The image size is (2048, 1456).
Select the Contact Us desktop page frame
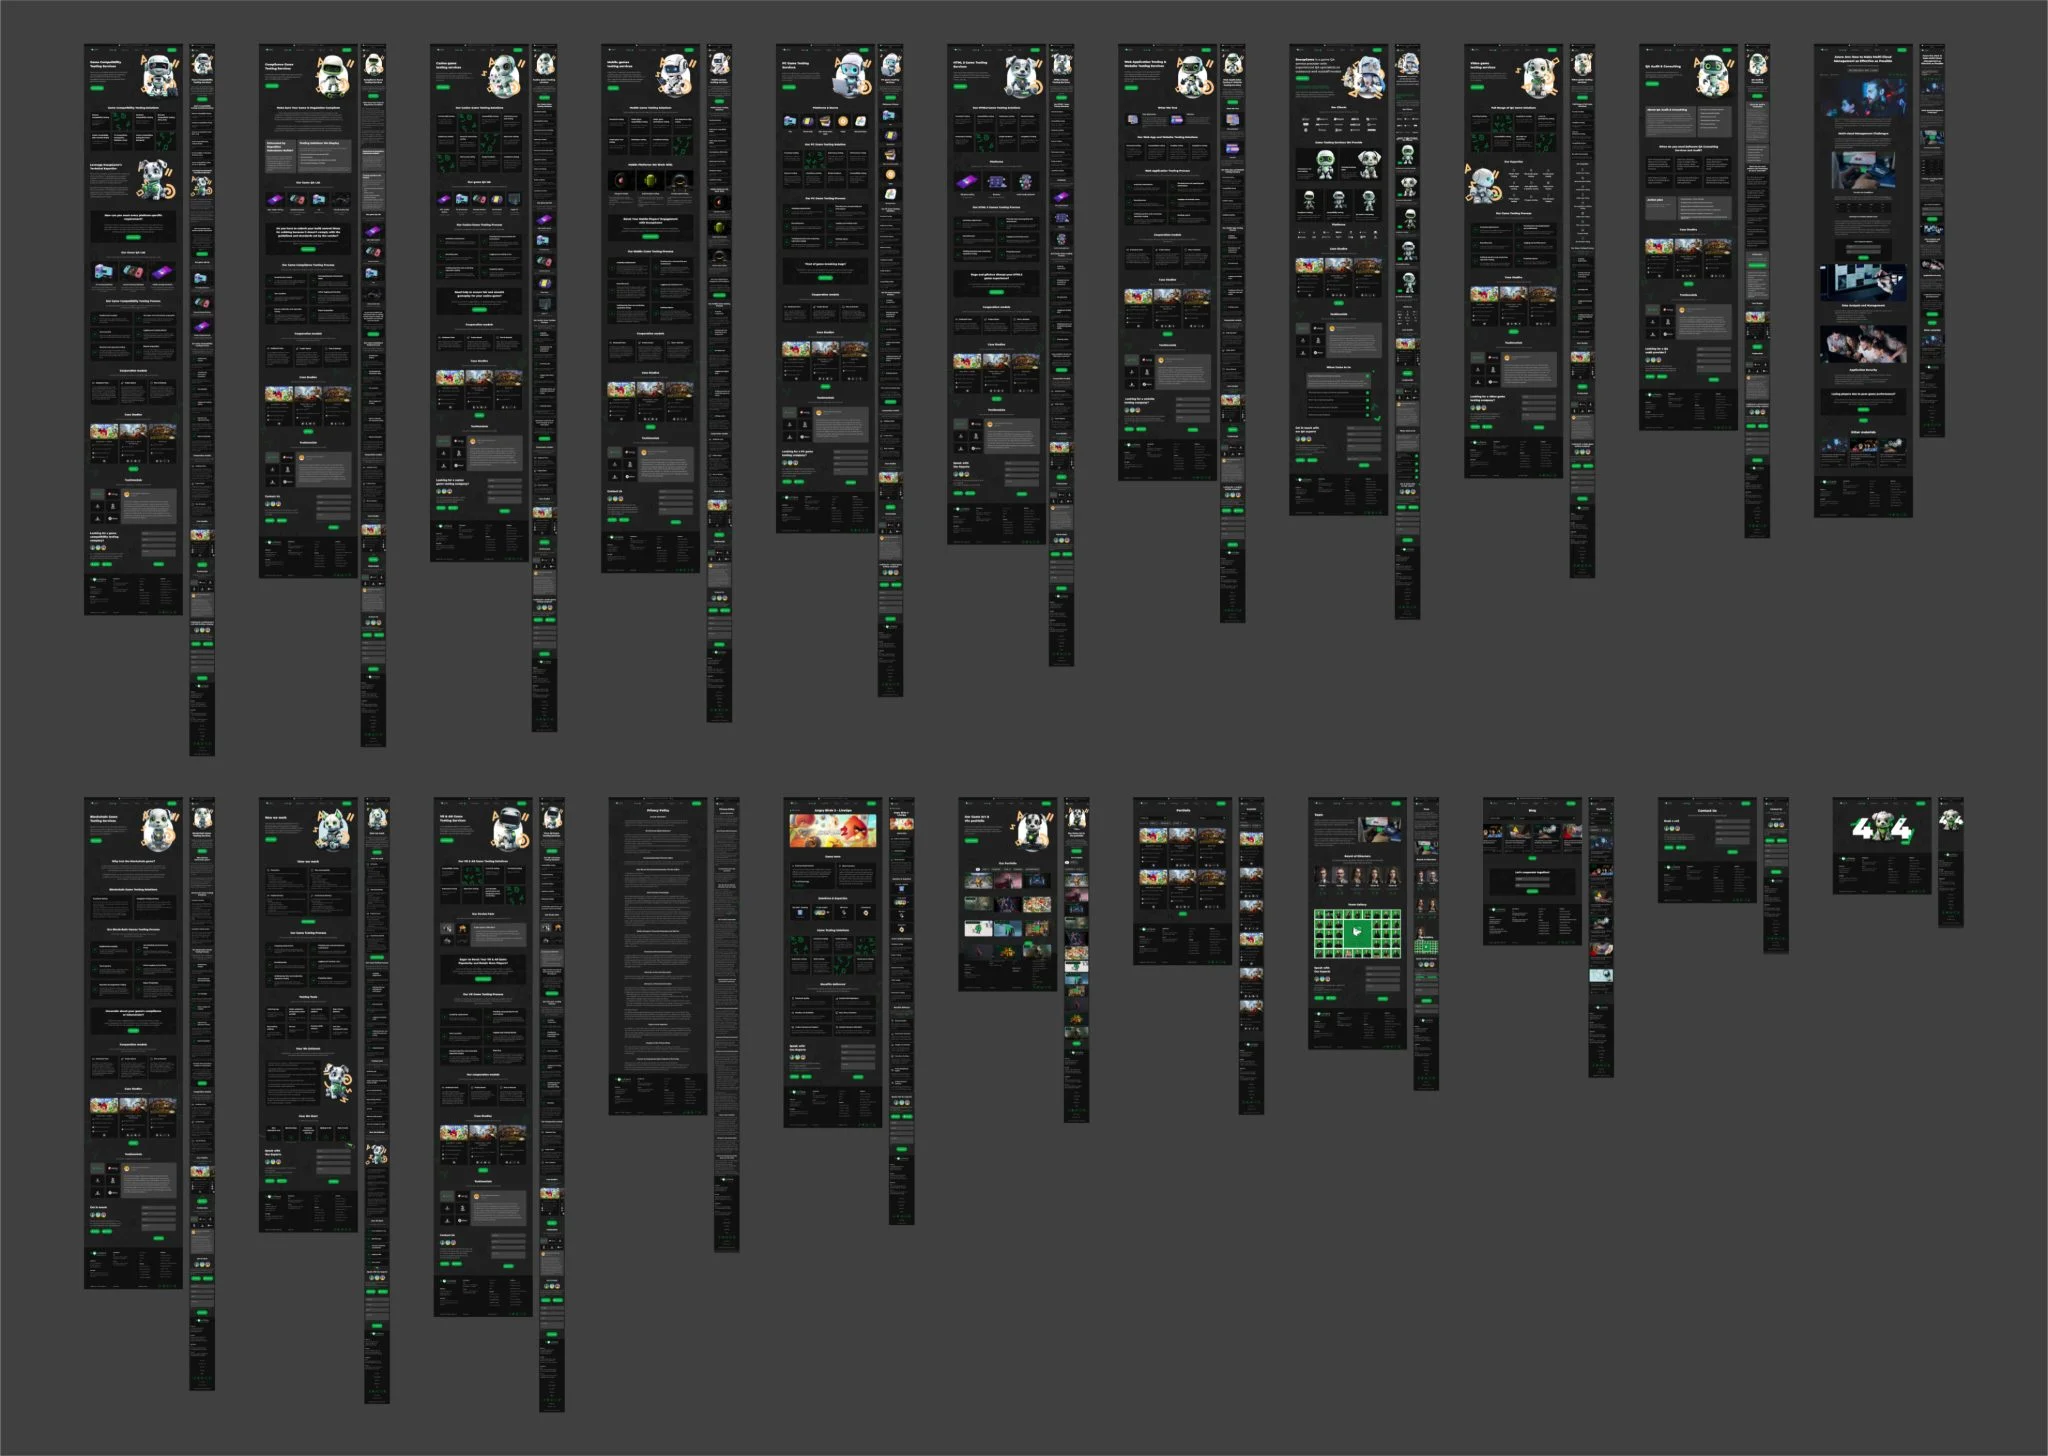coord(1706,850)
